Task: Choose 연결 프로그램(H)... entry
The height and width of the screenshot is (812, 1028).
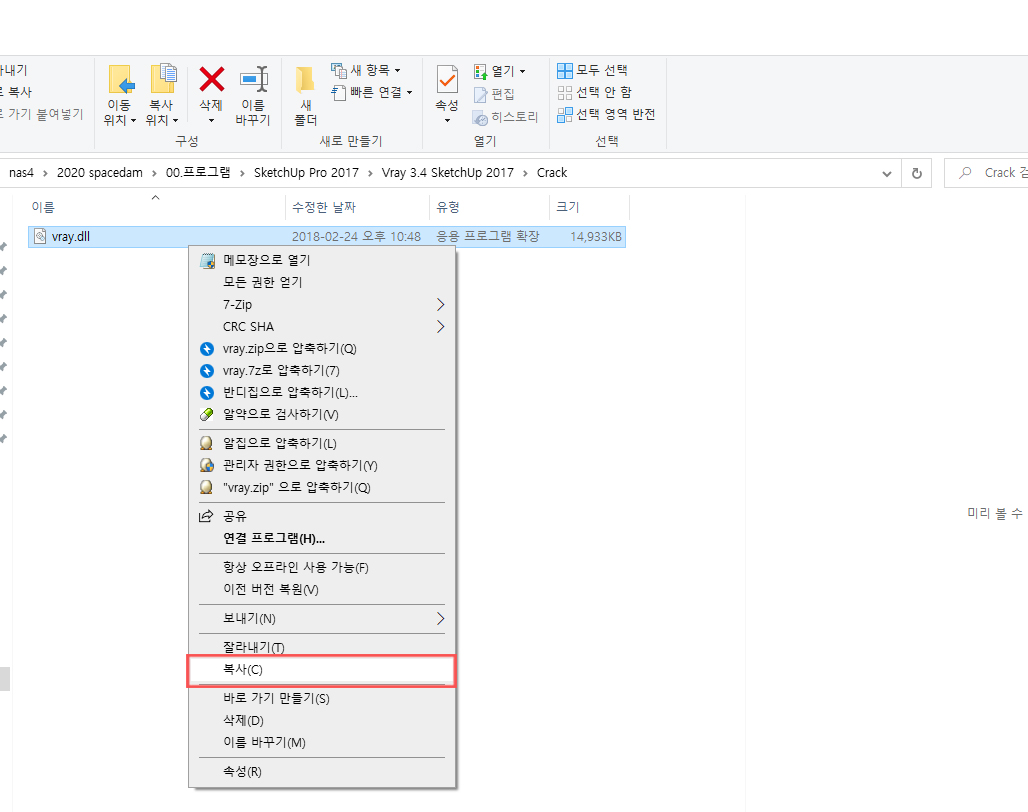Action: pyautogui.click(x=322, y=539)
